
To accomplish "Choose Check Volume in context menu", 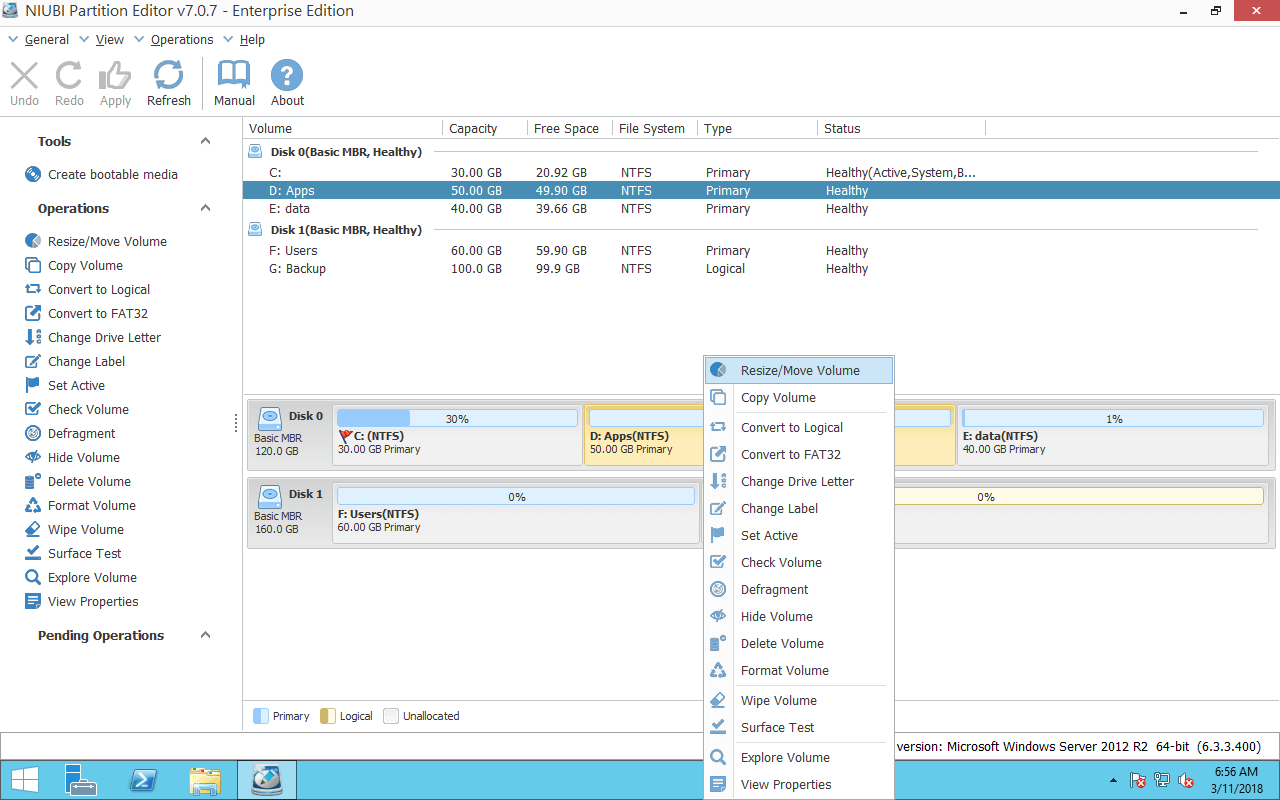I will 799,562.
